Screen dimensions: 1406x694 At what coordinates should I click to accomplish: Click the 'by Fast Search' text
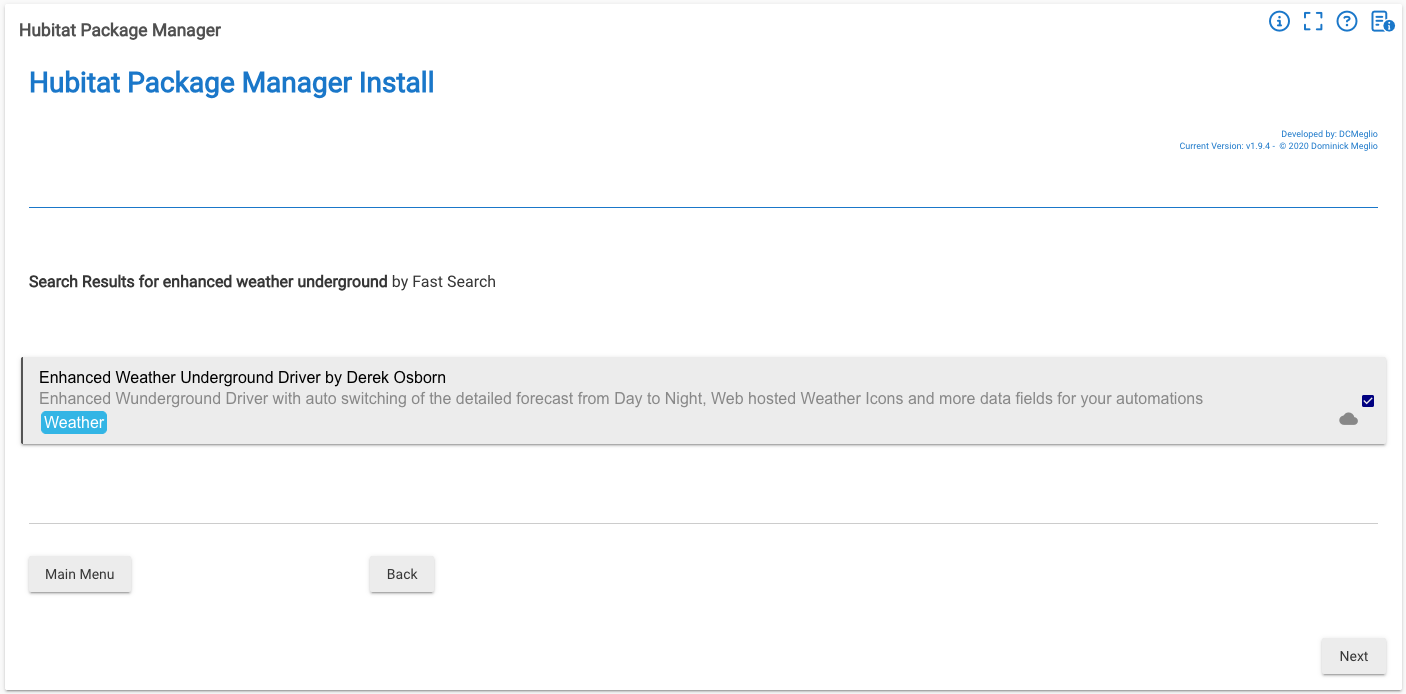(444, 282)
